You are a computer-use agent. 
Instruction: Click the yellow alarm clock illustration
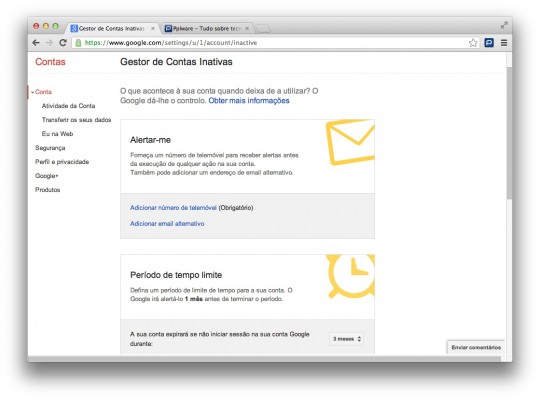click(x=350, y=276)
